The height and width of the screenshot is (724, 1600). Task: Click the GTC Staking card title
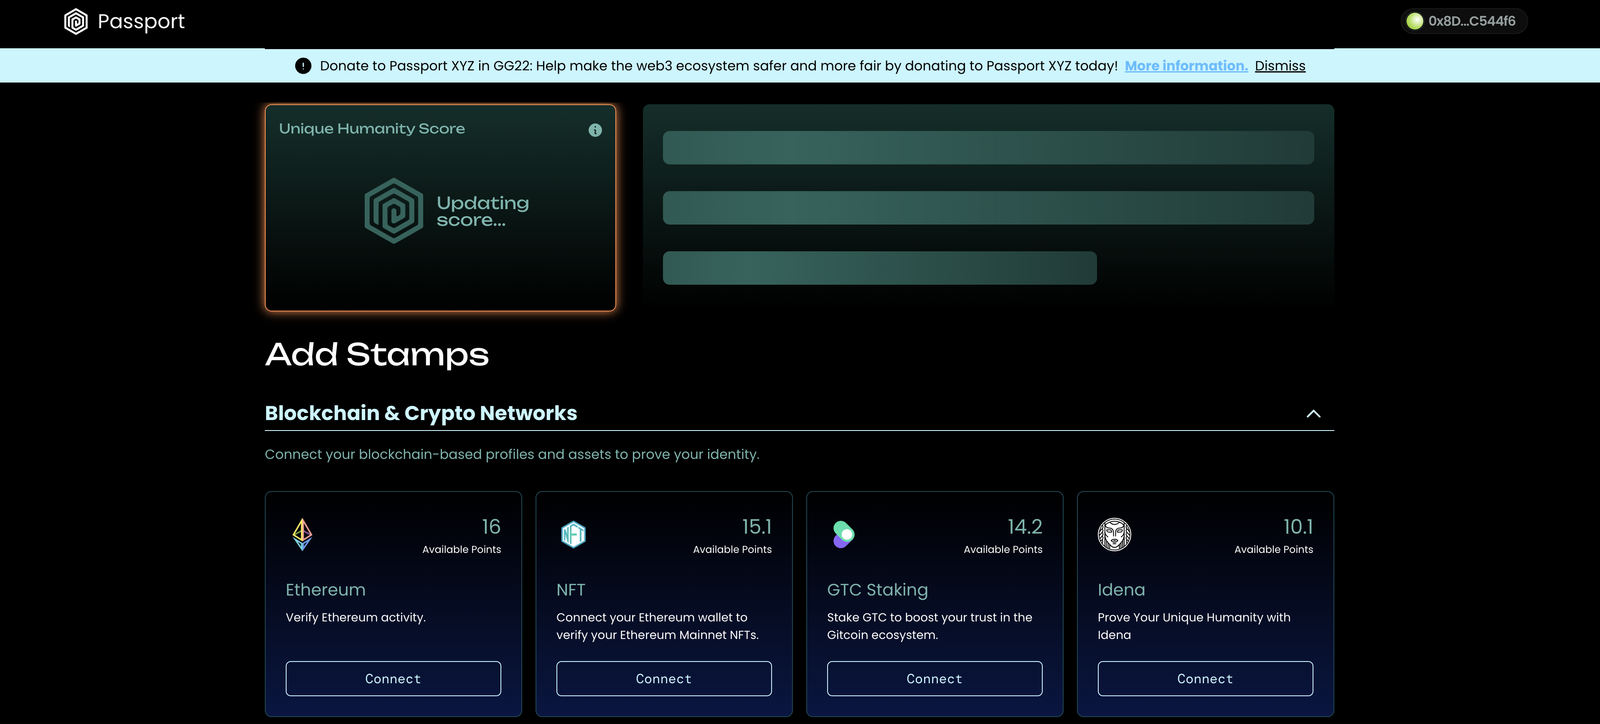(877, 590)
